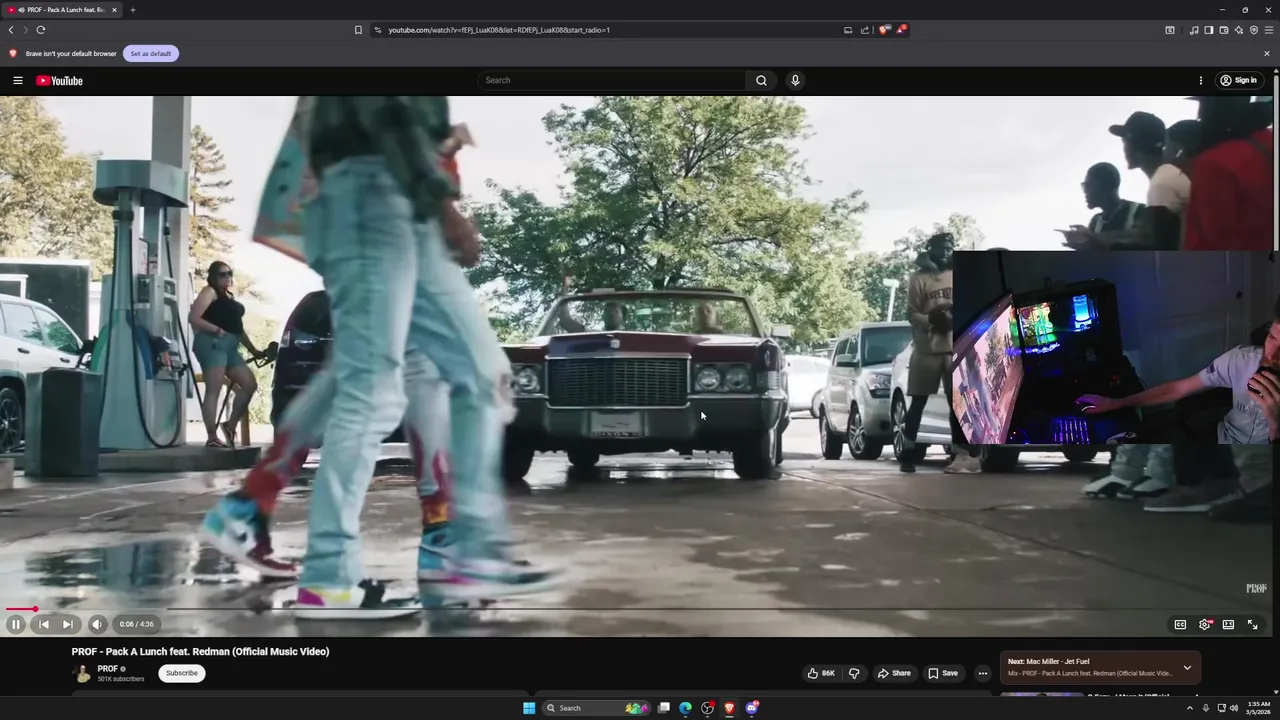This screenshot has height=720, width=1280.
Task: Launch Microsoft Edge from taskbar
Action: (685, 708)
